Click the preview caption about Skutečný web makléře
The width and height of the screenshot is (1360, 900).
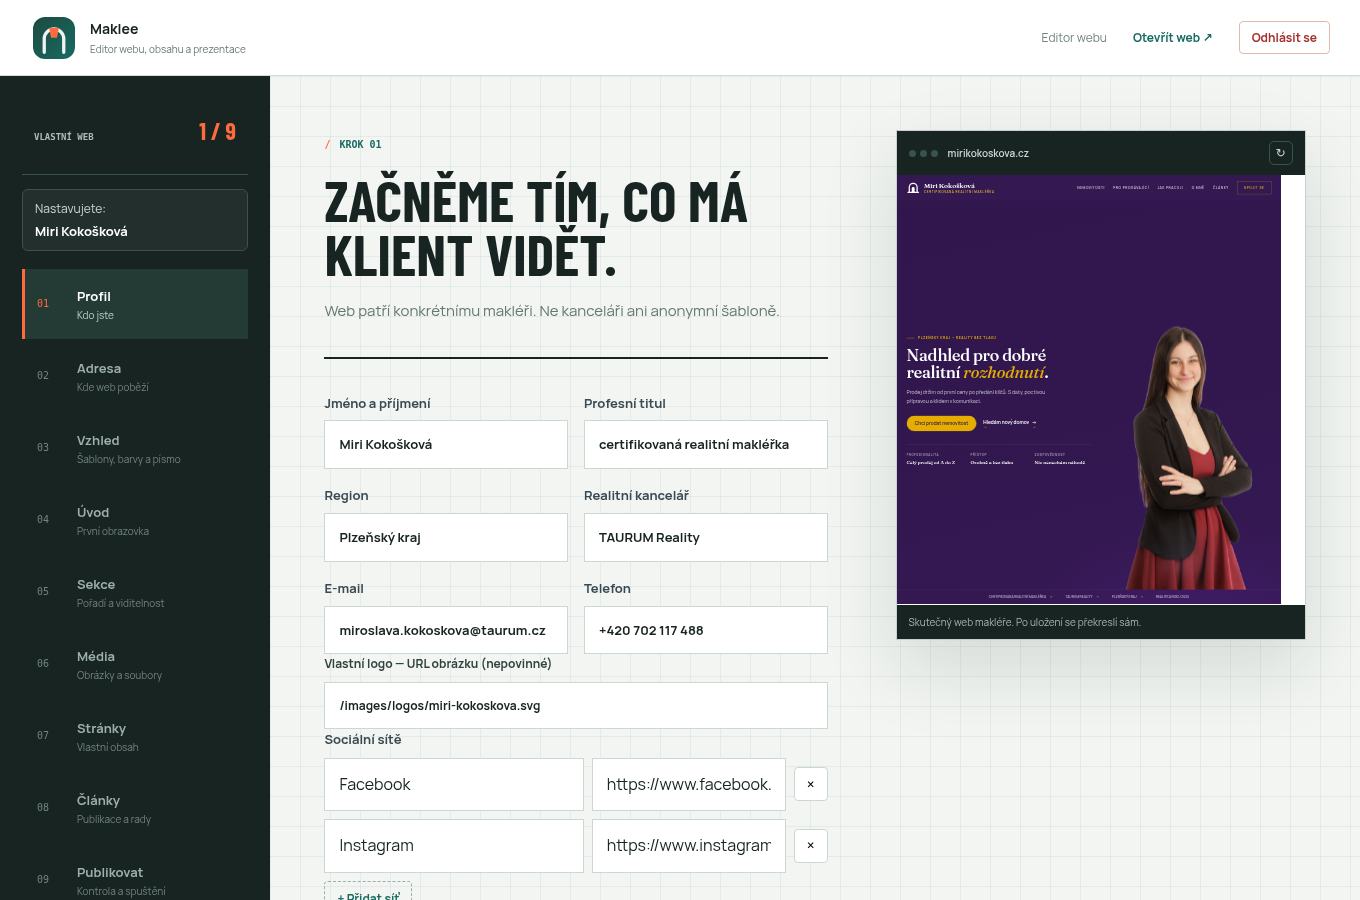click(1024, 622)
